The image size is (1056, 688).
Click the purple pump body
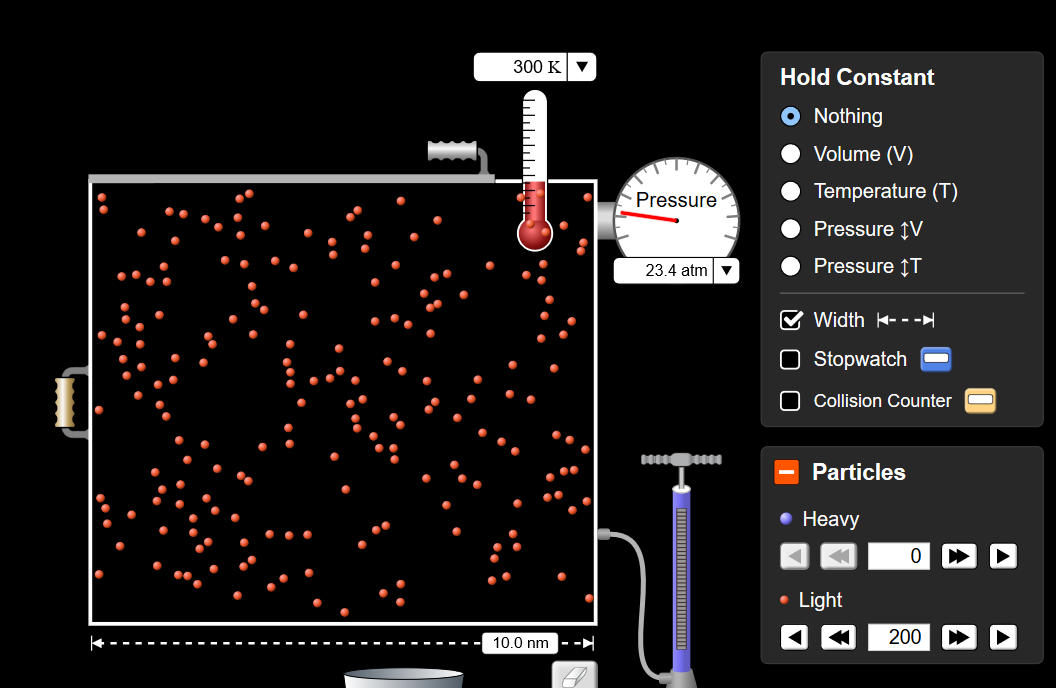point(682,580)
